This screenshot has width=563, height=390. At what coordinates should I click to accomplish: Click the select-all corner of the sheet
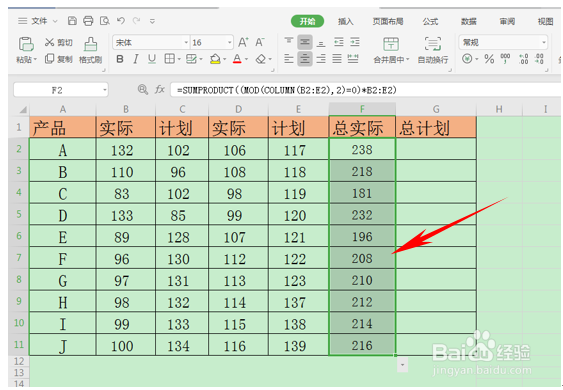click(23, 110)
